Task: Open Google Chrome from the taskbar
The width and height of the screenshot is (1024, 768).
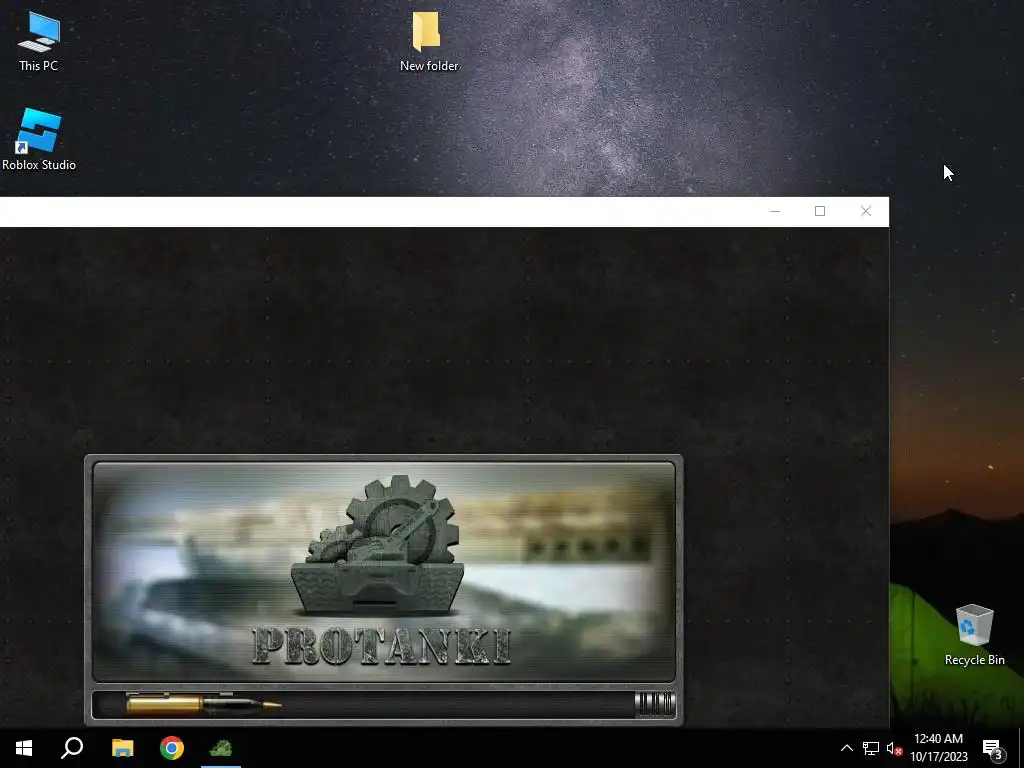Action: pos(172,748)
